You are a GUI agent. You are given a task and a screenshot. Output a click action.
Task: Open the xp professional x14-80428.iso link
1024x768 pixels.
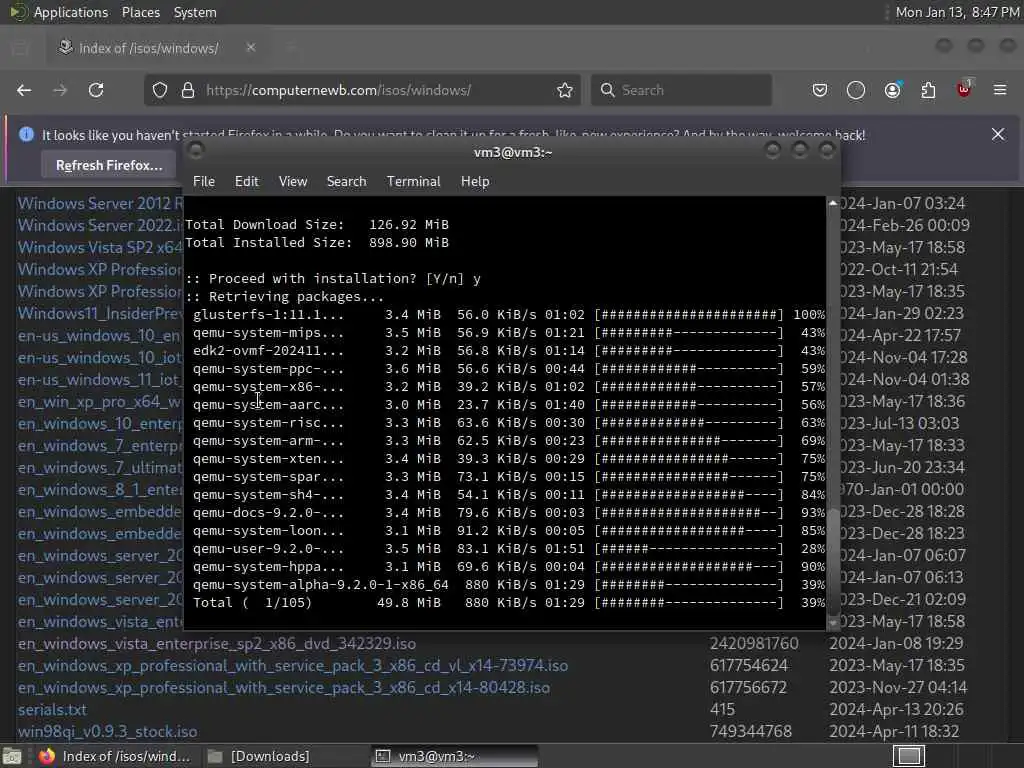(283, 688)
